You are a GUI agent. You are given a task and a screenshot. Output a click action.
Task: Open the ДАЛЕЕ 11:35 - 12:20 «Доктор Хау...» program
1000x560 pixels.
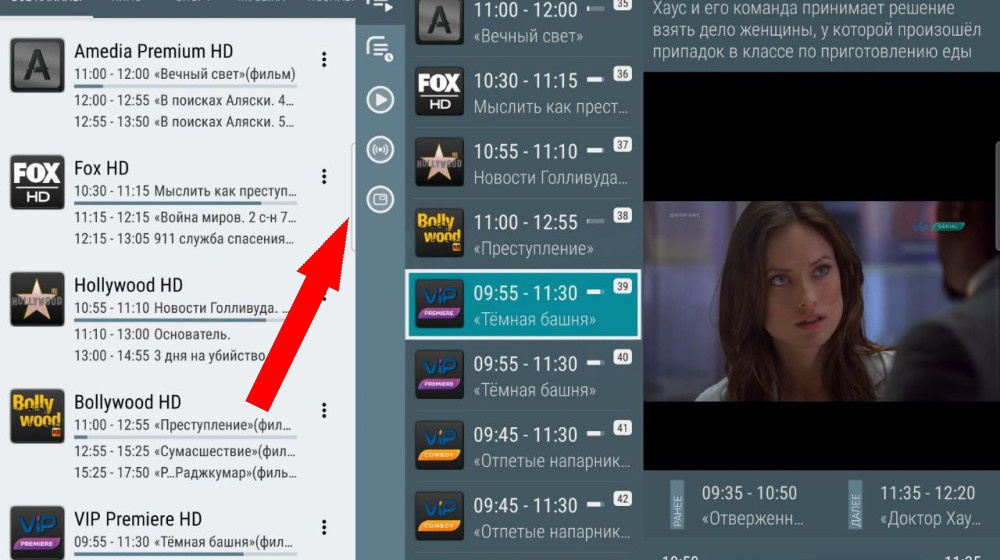coord(917,505)
